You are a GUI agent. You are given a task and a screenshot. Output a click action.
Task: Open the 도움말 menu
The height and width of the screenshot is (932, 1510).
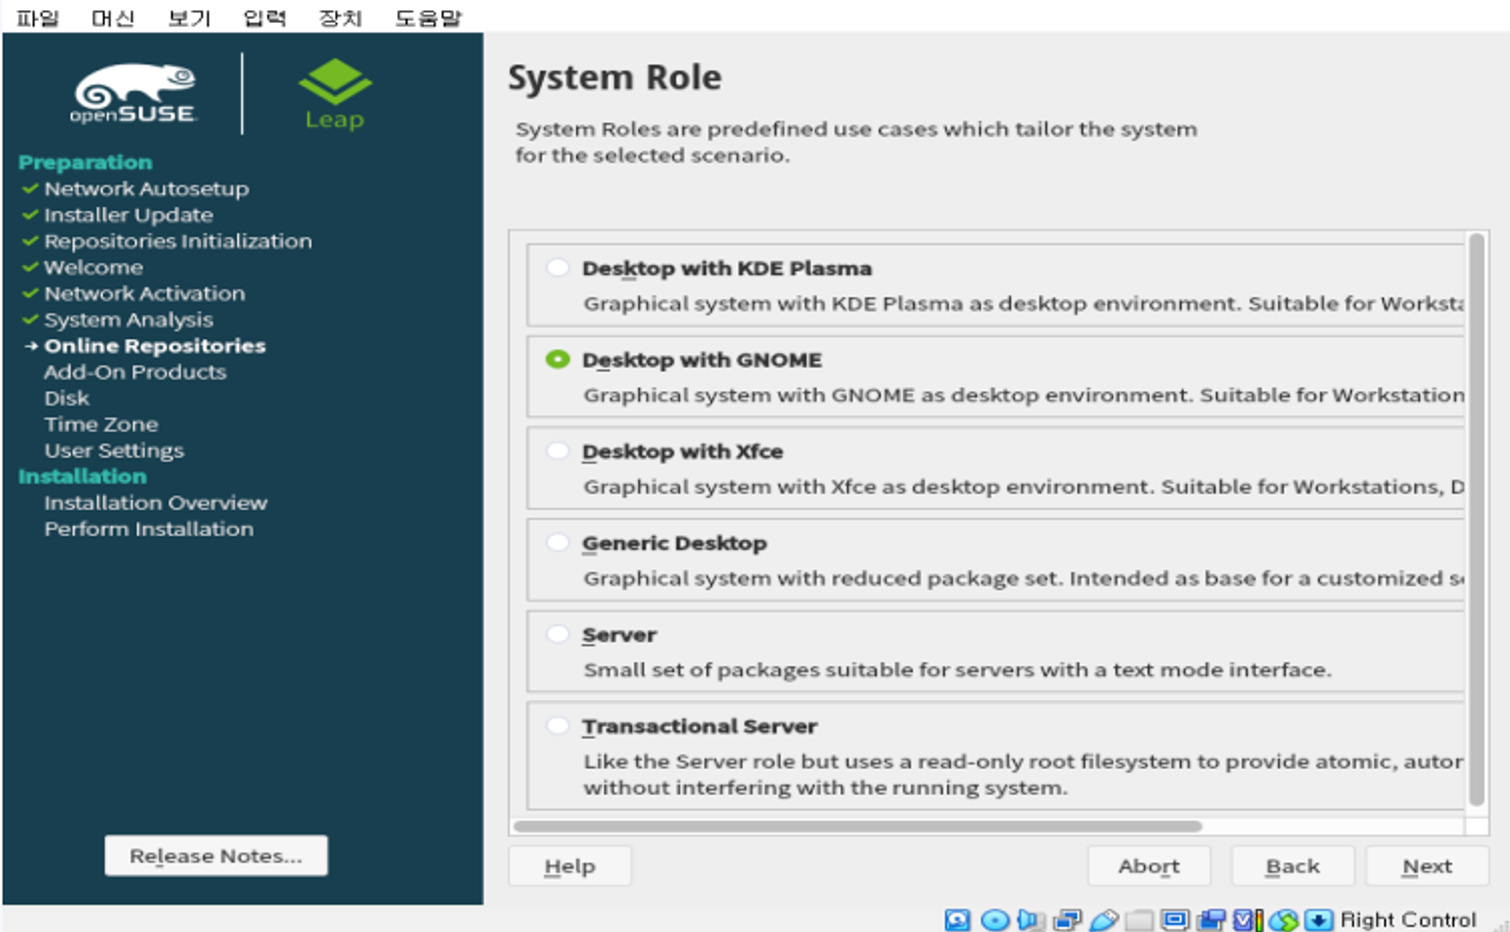pos(428,18)
